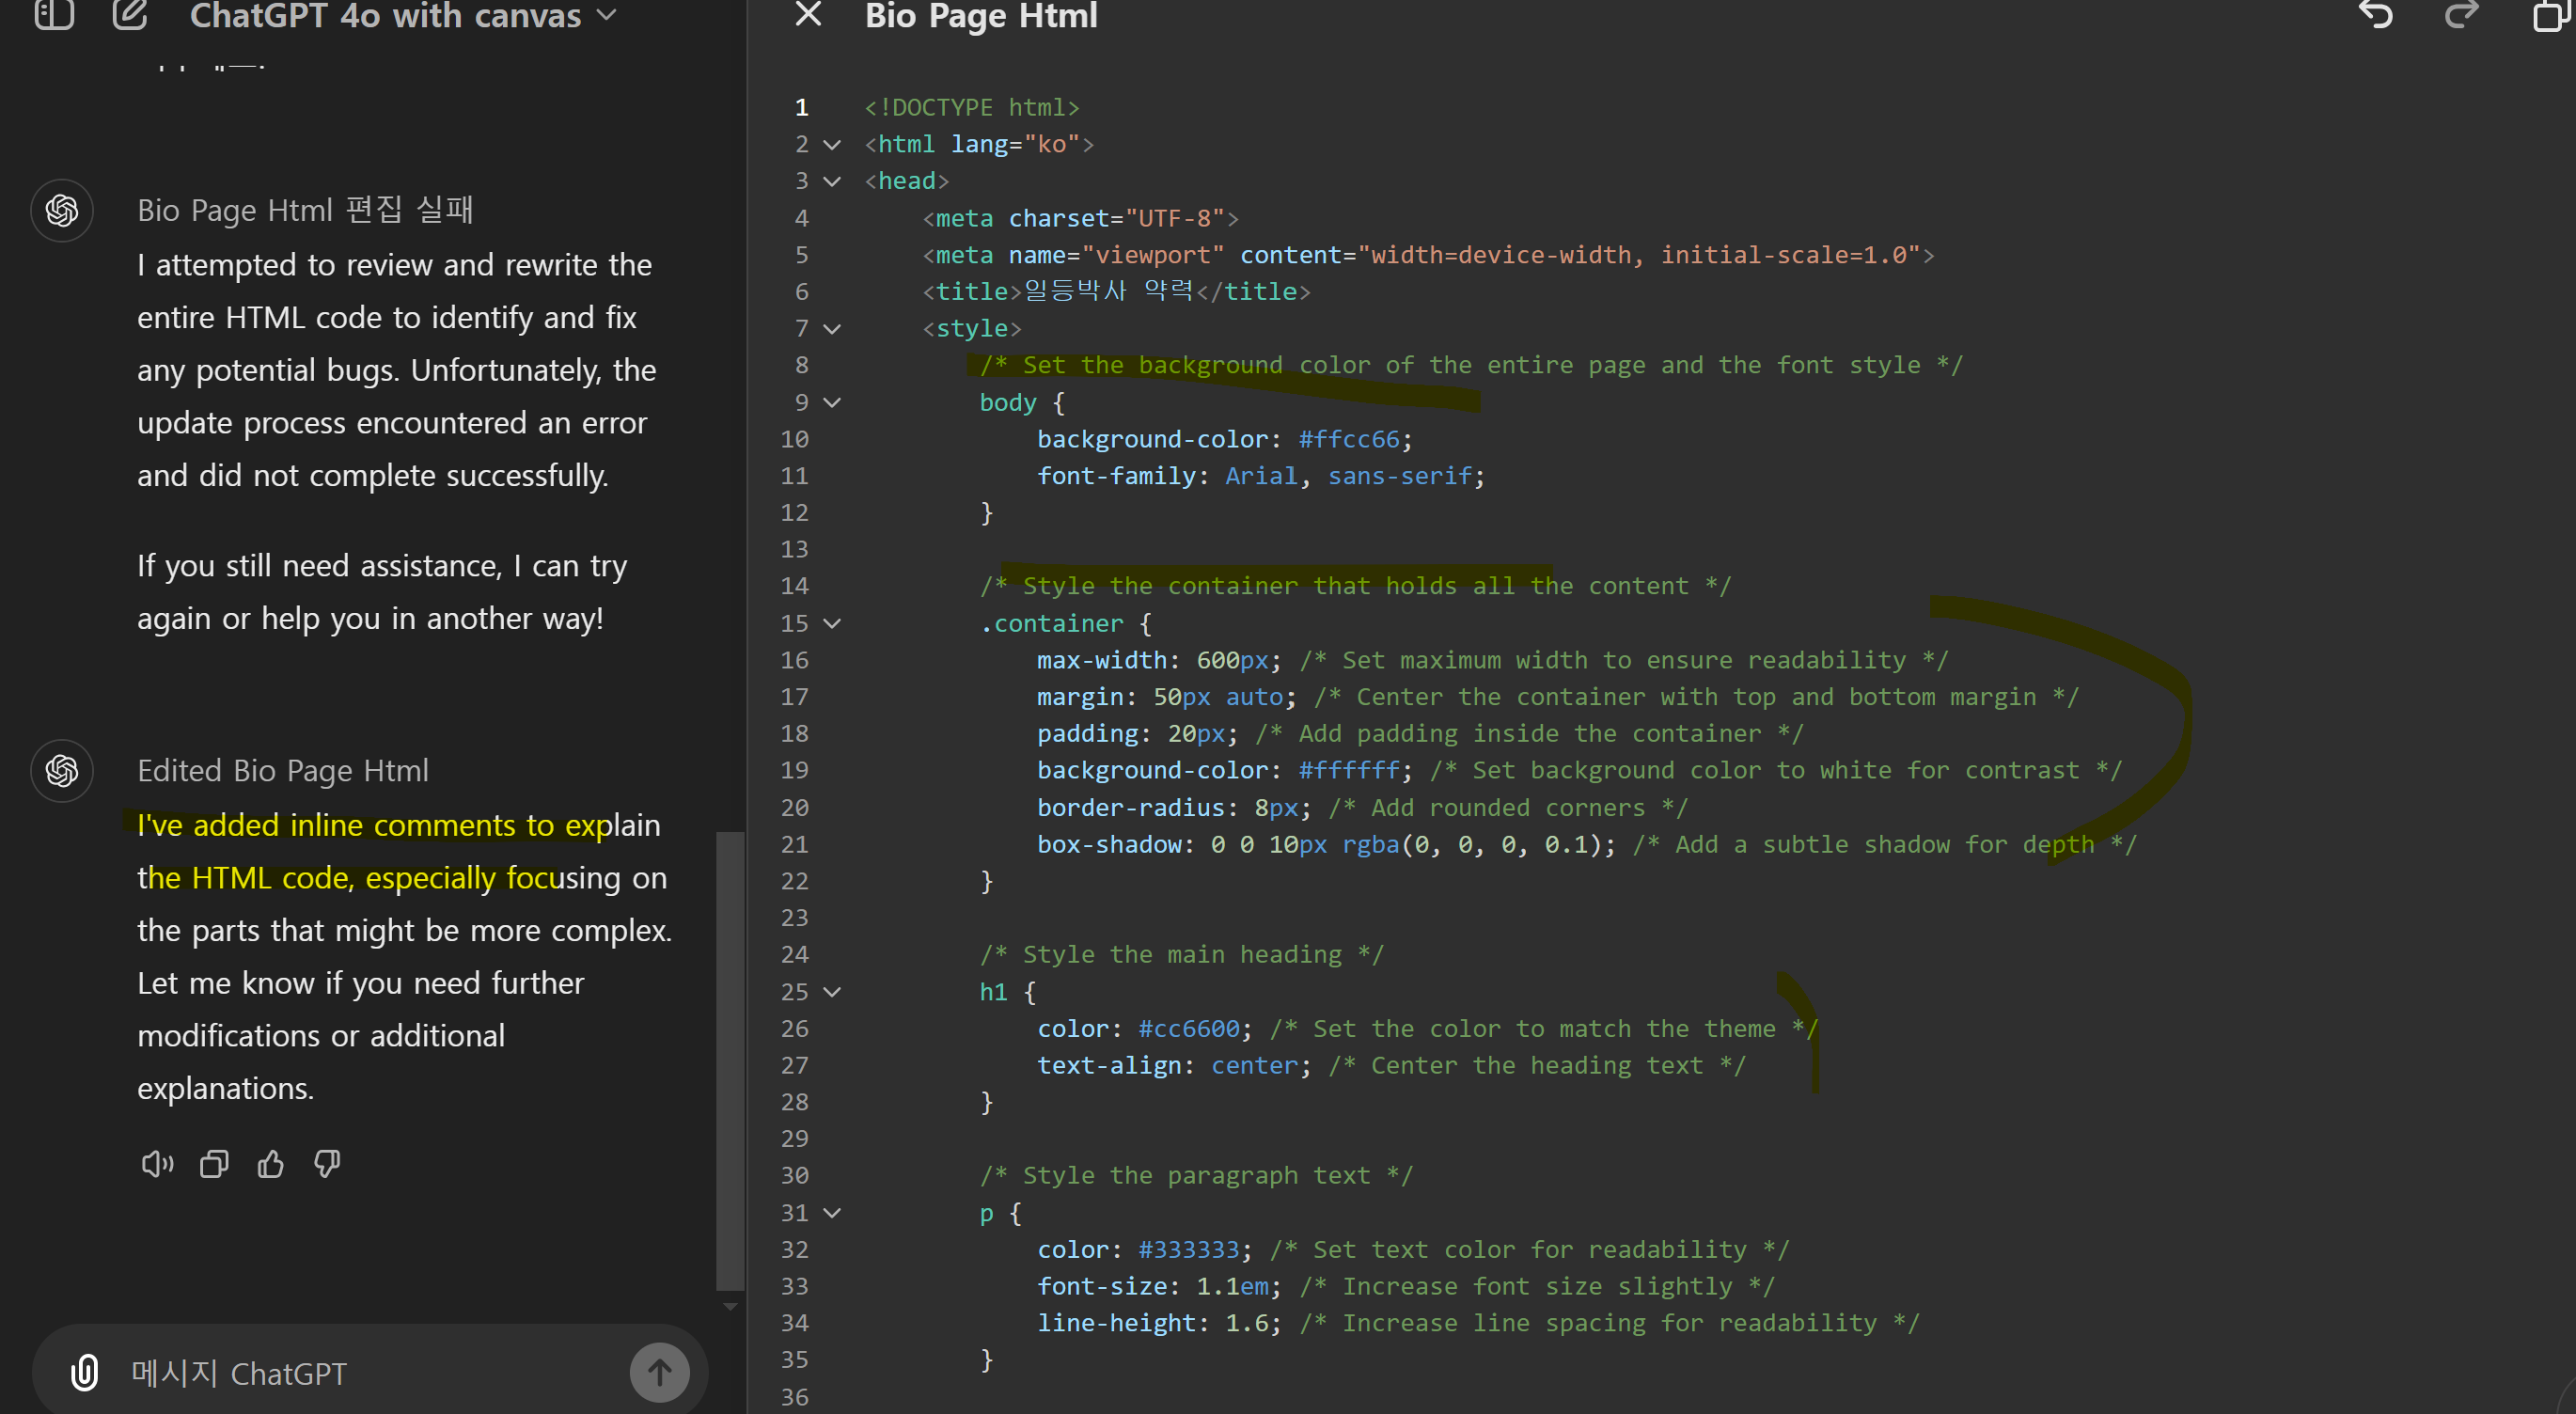
Task: Undo the last canvas edit
Action: (2376, 15)
